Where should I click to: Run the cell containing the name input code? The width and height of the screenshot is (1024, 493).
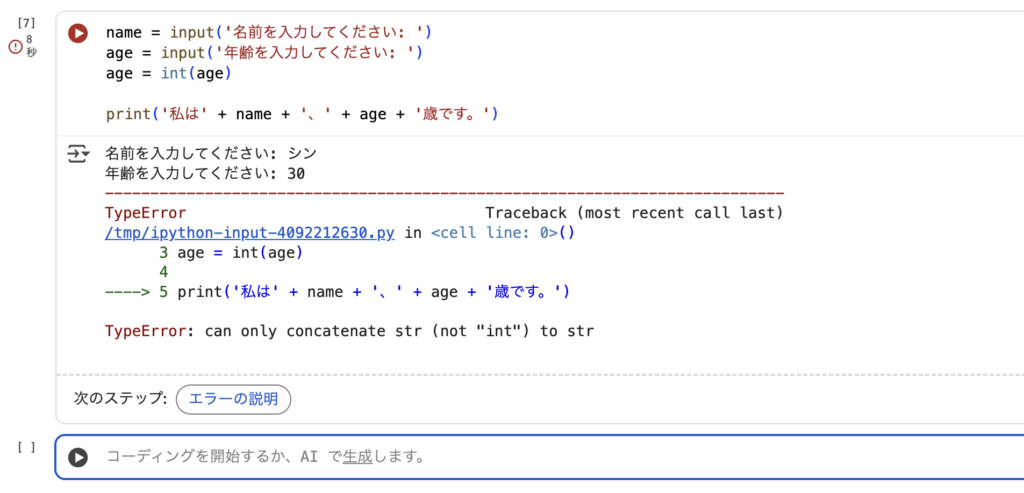click(x=78, y=33)
